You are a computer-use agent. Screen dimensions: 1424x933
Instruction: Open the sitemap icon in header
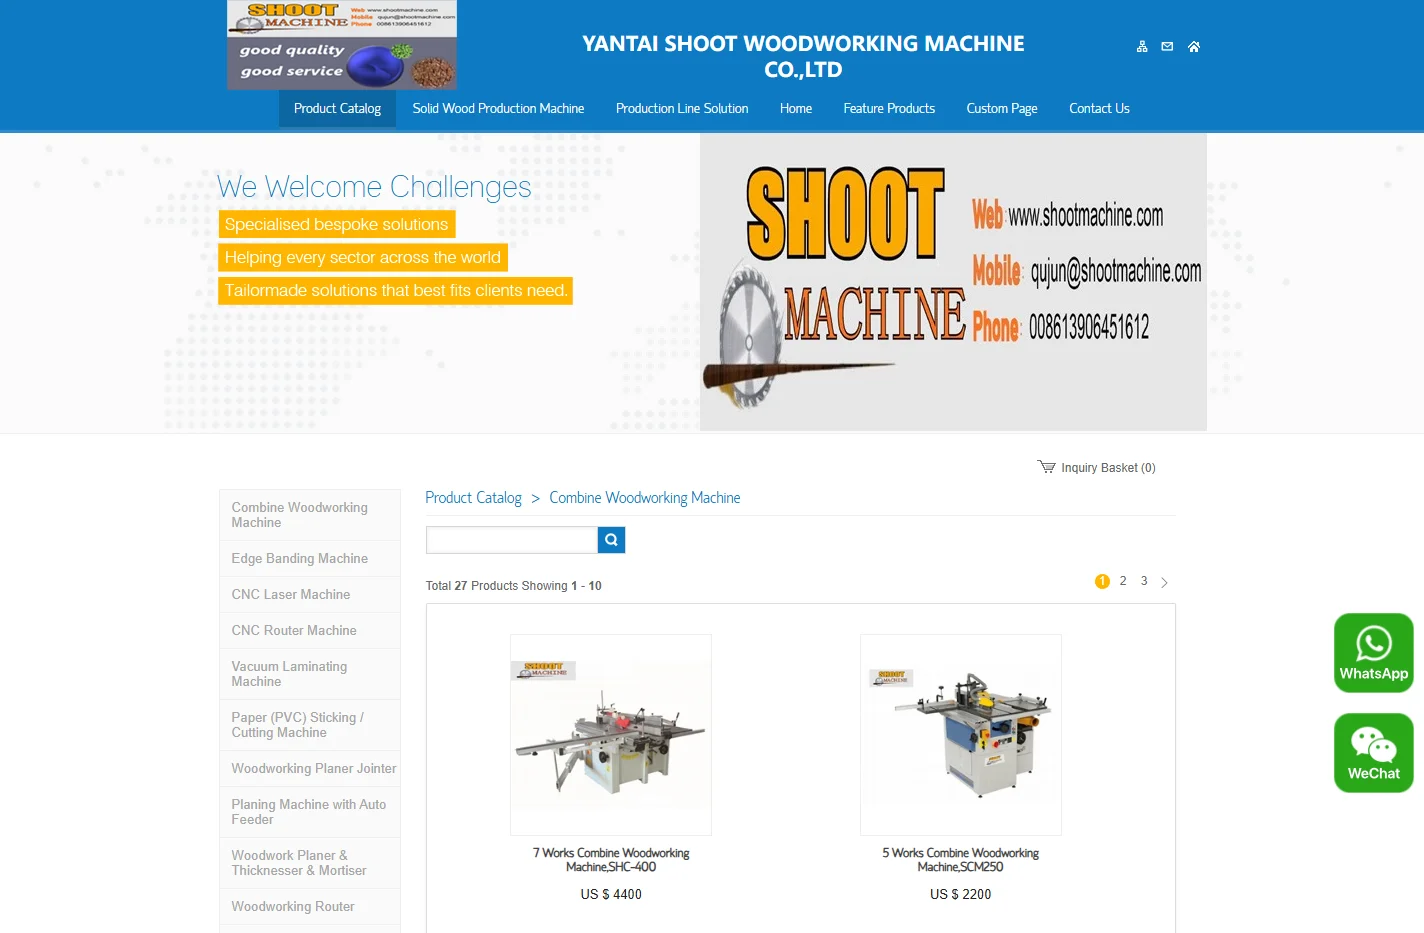coord(1142,47)
